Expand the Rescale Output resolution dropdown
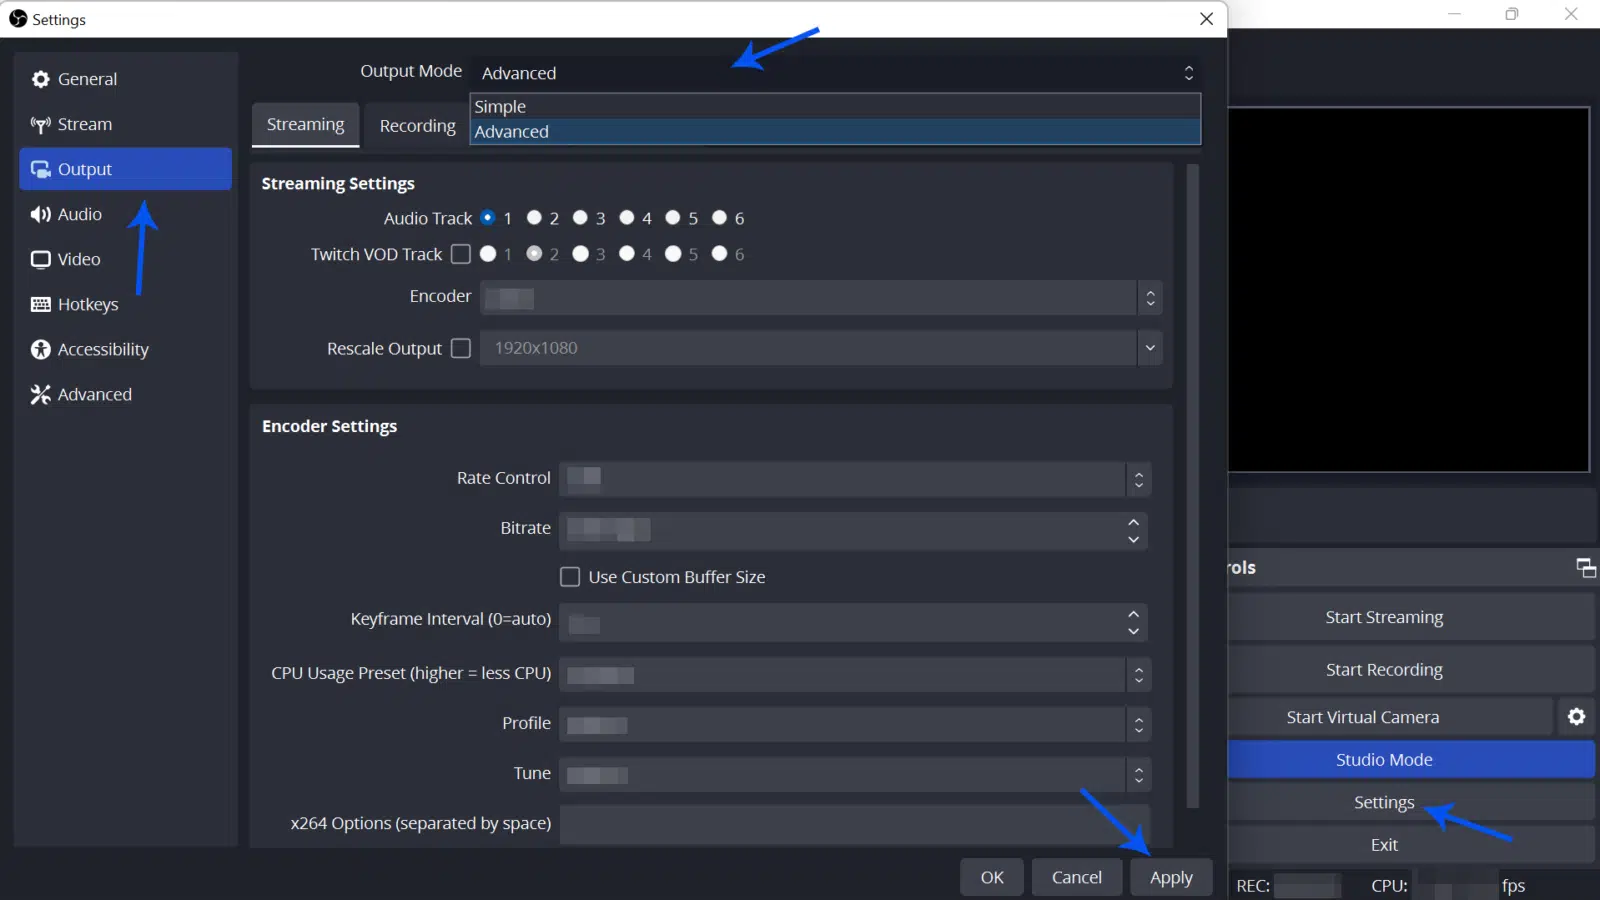This screenshot has height=900, width=1600. [x=1150, y=348]
